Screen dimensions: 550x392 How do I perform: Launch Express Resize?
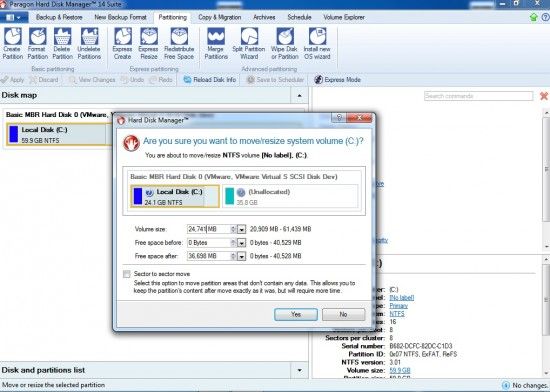coord(149,43)
